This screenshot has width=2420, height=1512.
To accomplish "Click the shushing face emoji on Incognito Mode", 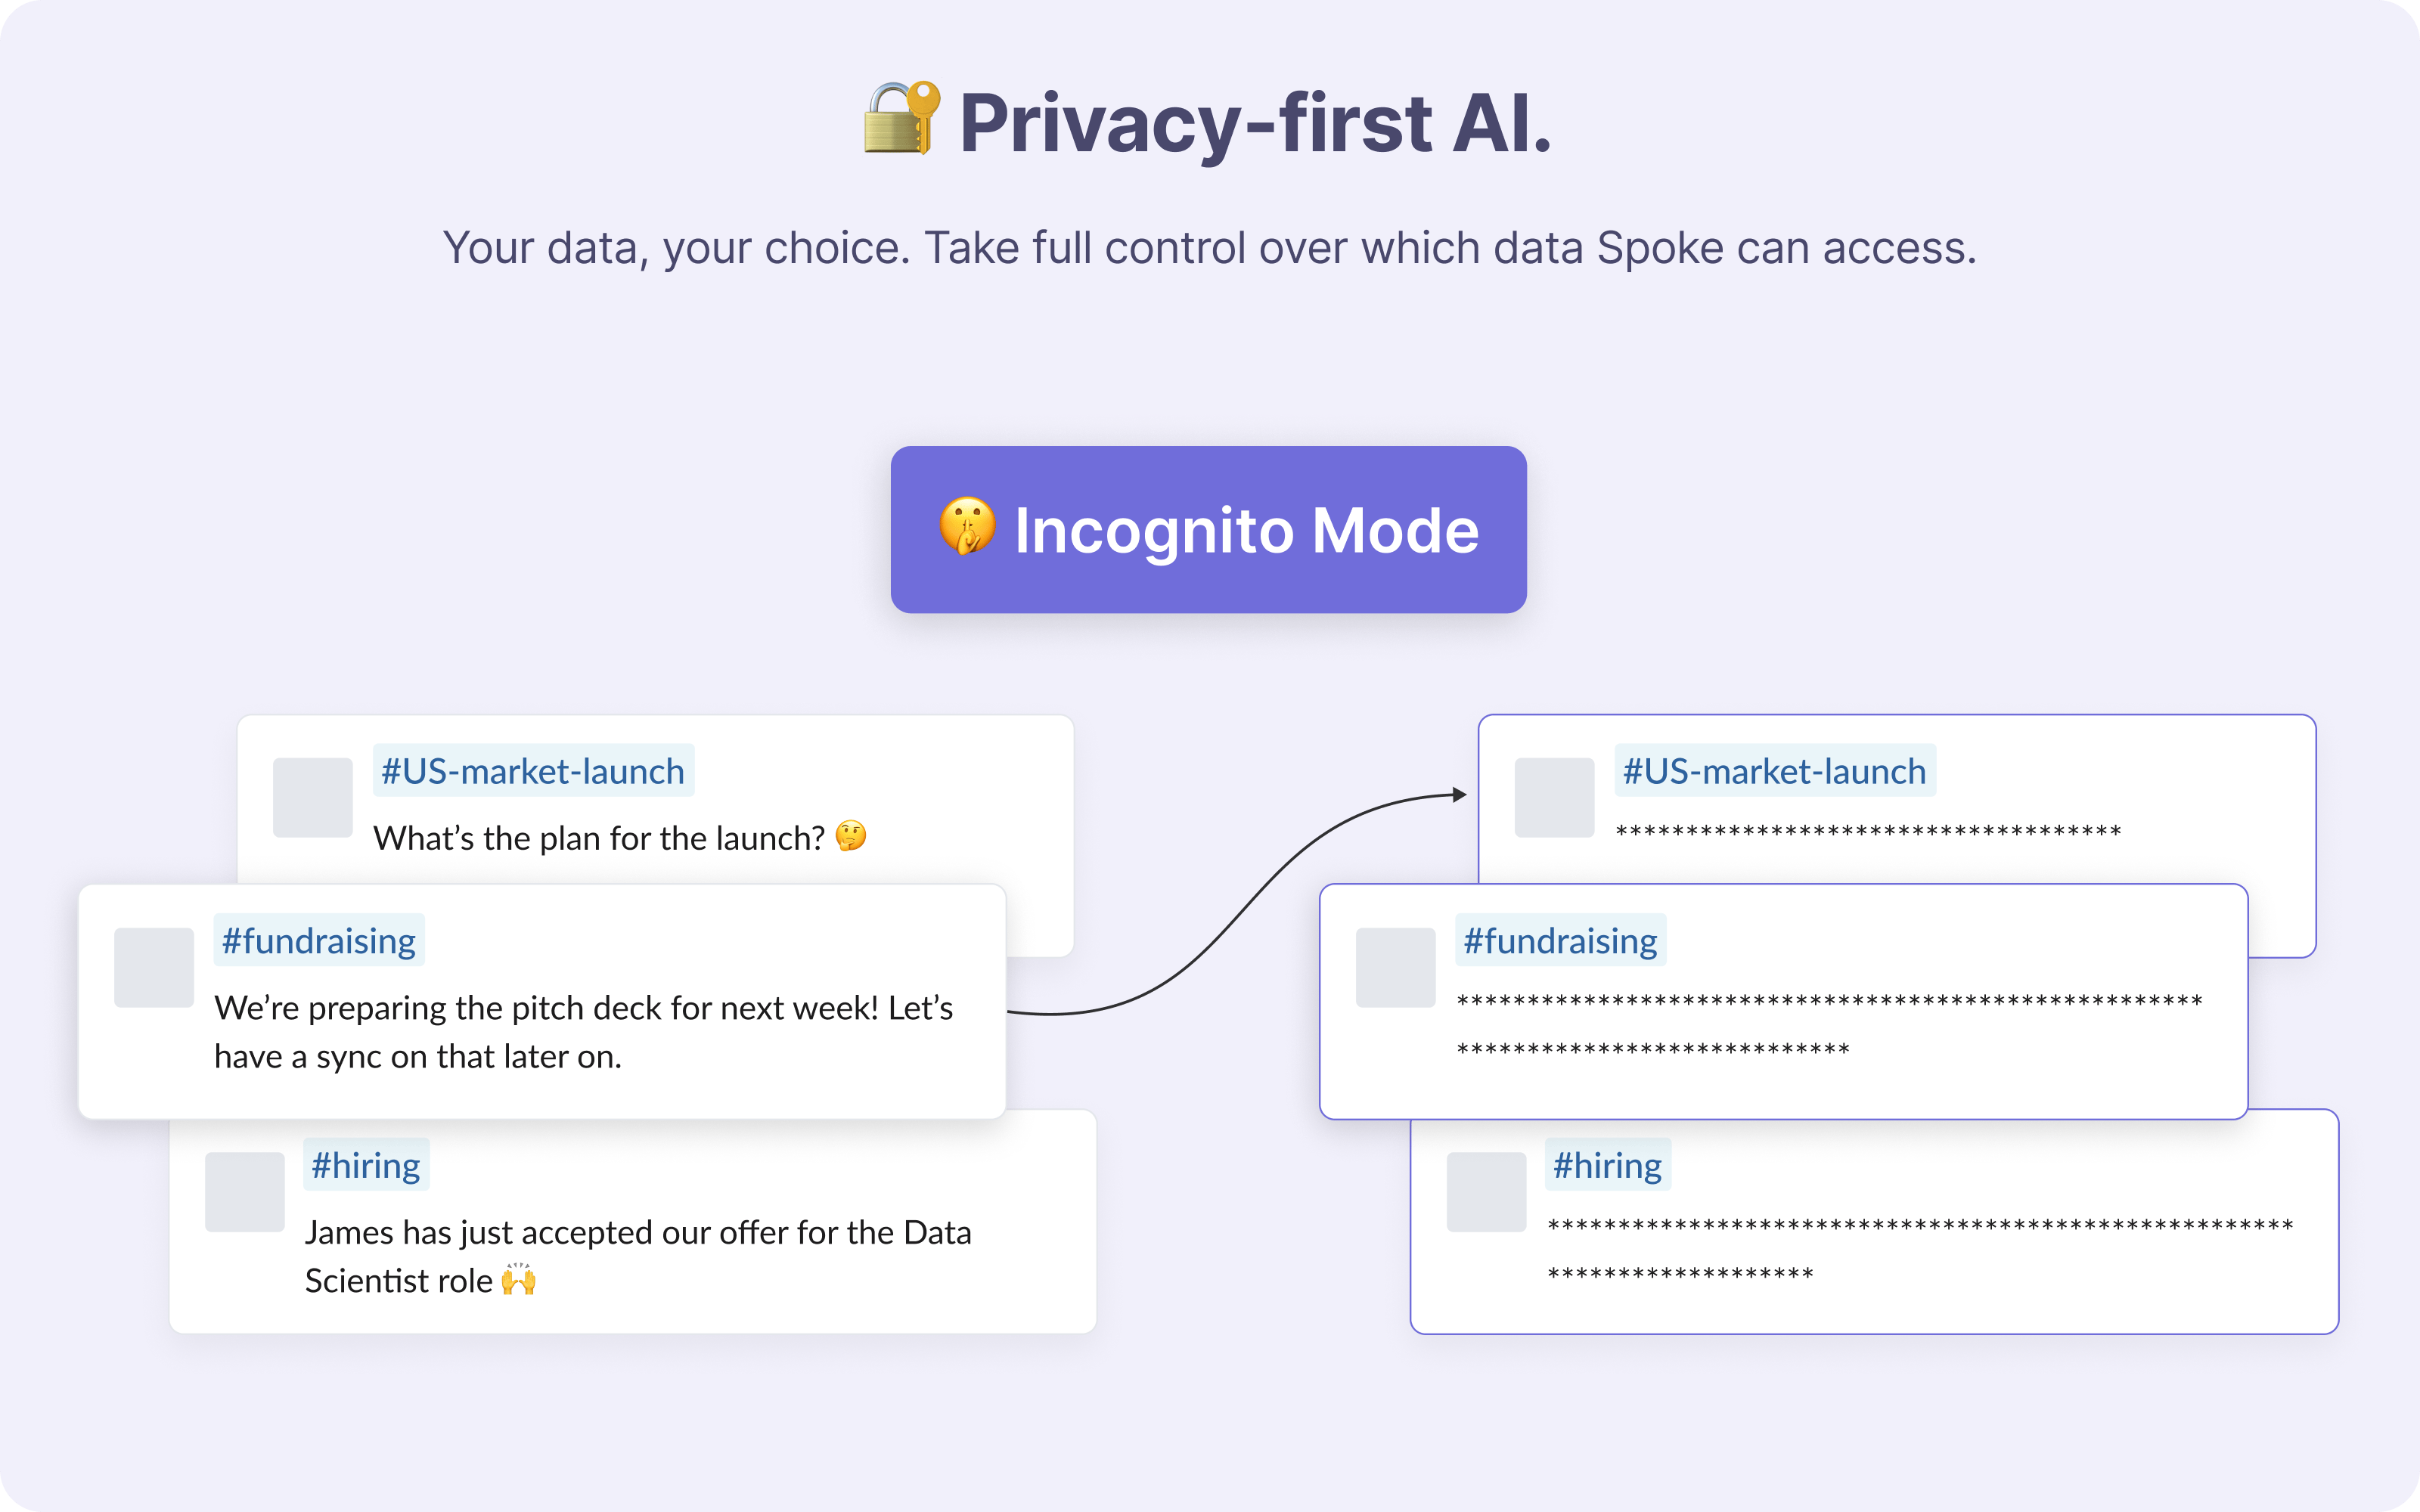I will pyautogui.click(x=967, y=526).
